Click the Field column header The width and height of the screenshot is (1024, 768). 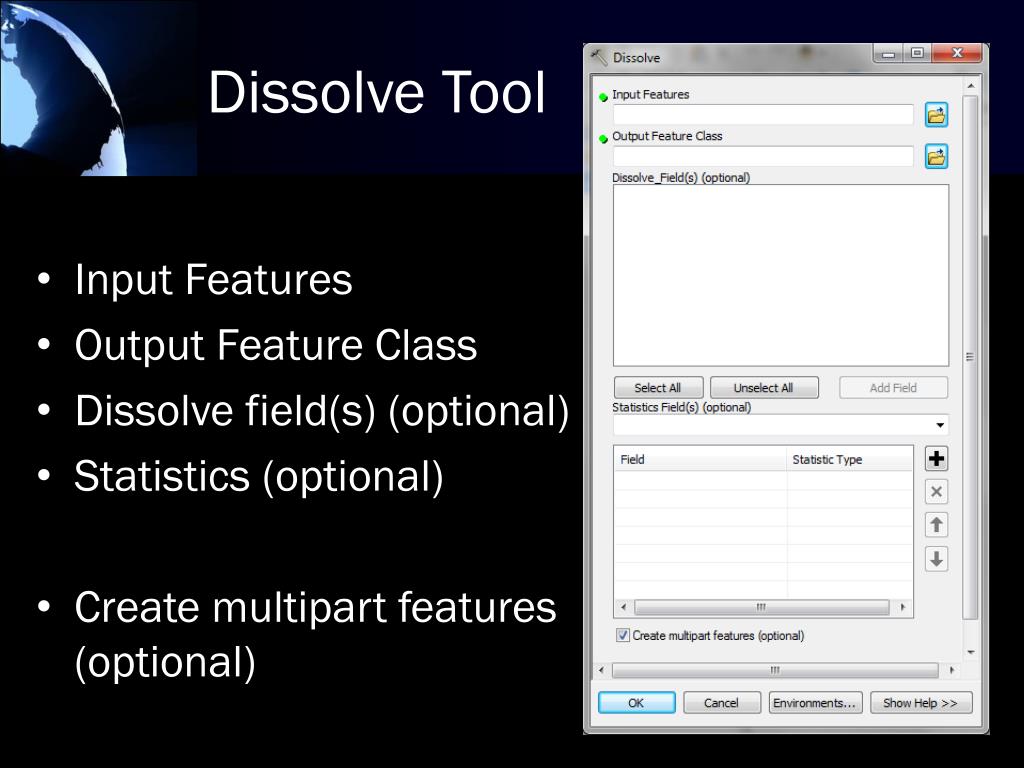click(700, 459)
